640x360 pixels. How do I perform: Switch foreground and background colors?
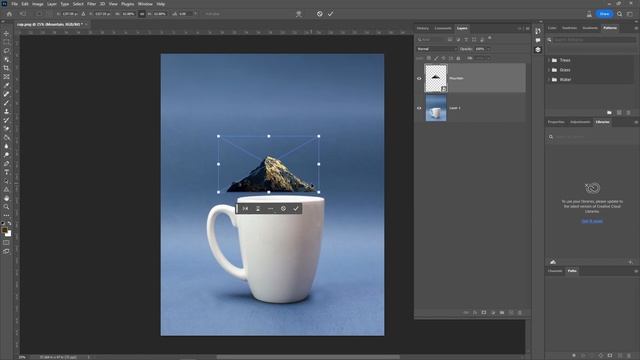pos(9,223)
